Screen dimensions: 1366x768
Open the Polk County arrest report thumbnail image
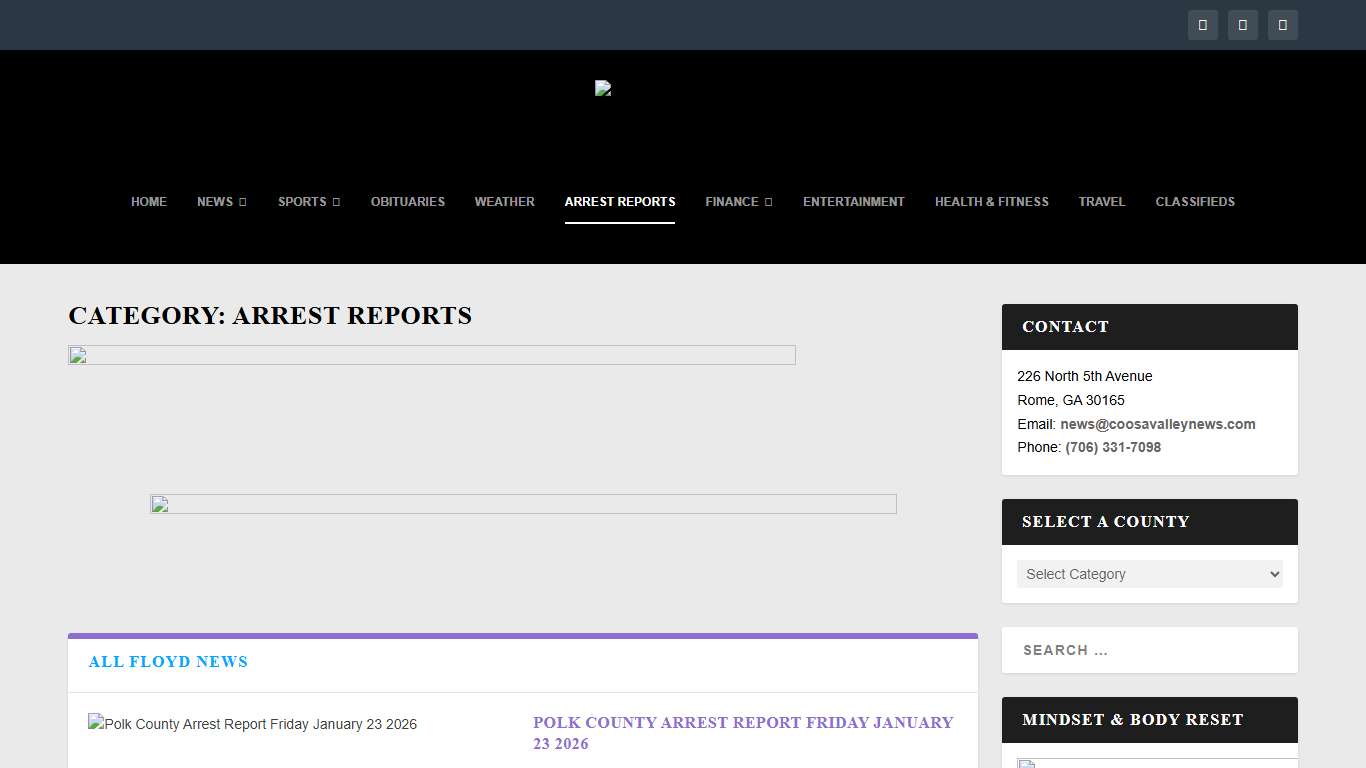pos(252,723)
